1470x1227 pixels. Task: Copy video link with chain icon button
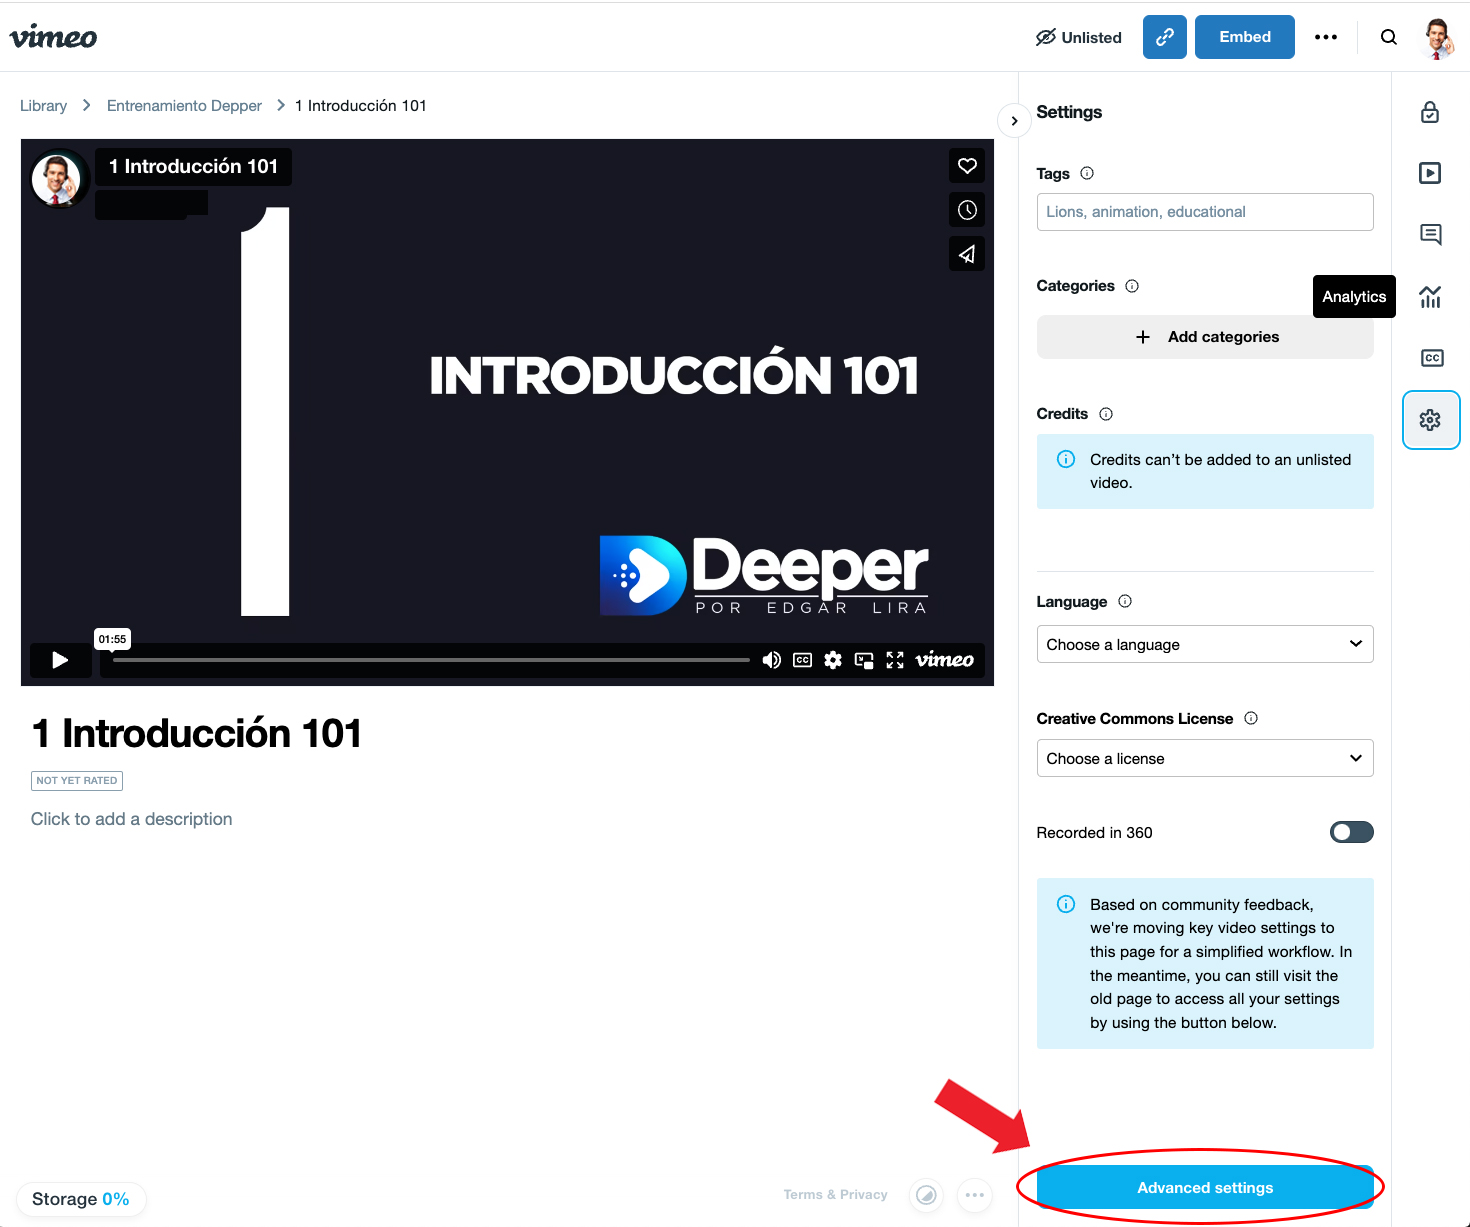coord(1165,37)
